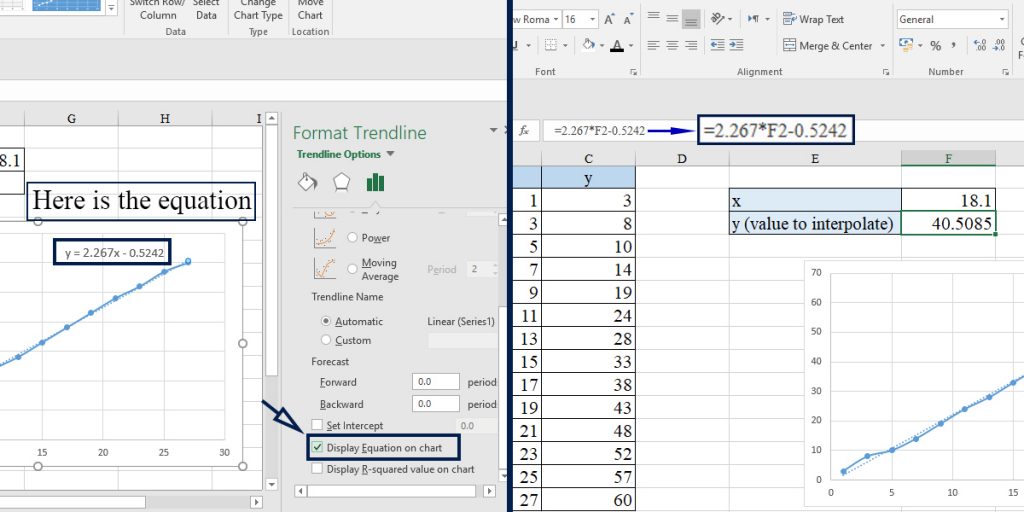Click Forecast Backward periods field
1024x512 pixels.
click(x=436, y=404)
